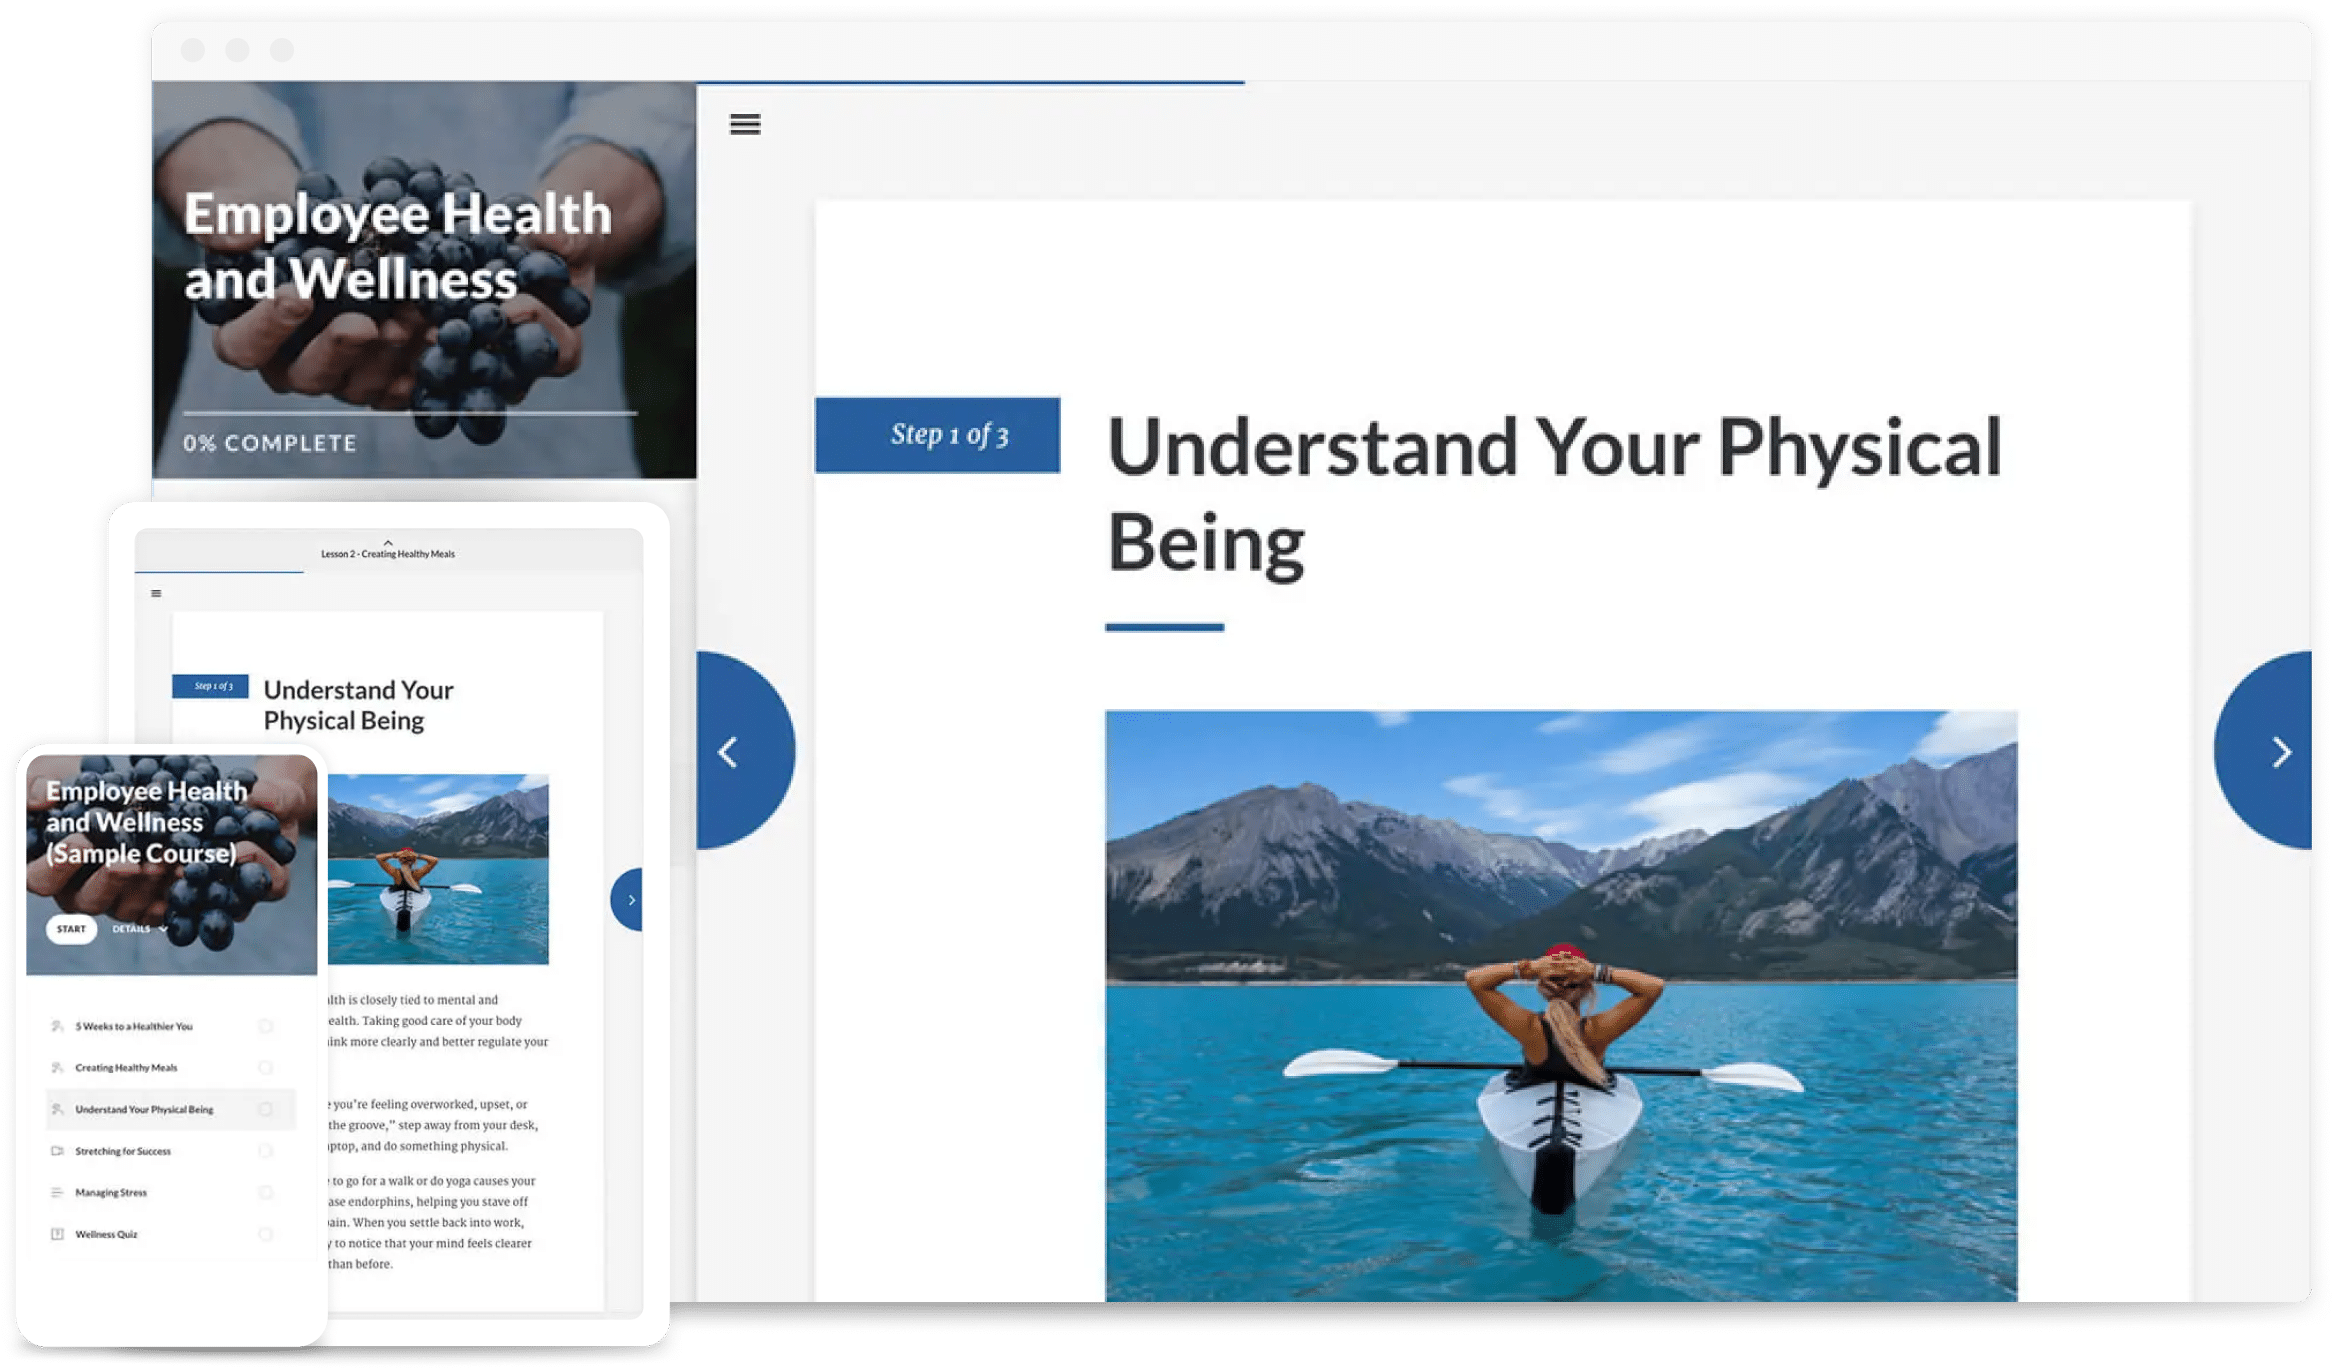Screen dimensions: 2340x1369
Task: Click the activity icon beside '5 Weeks to a Healthier You'
Action: [x=57, y=1026]
